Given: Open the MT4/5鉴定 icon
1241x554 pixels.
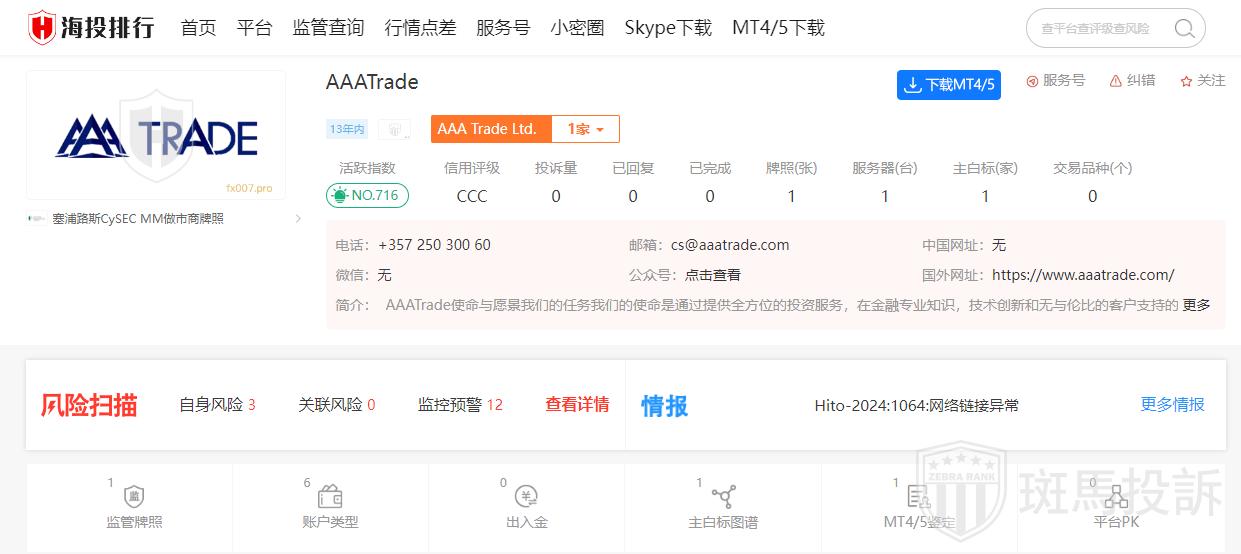Looking at the screenshot, I should (x=918, y=497).
